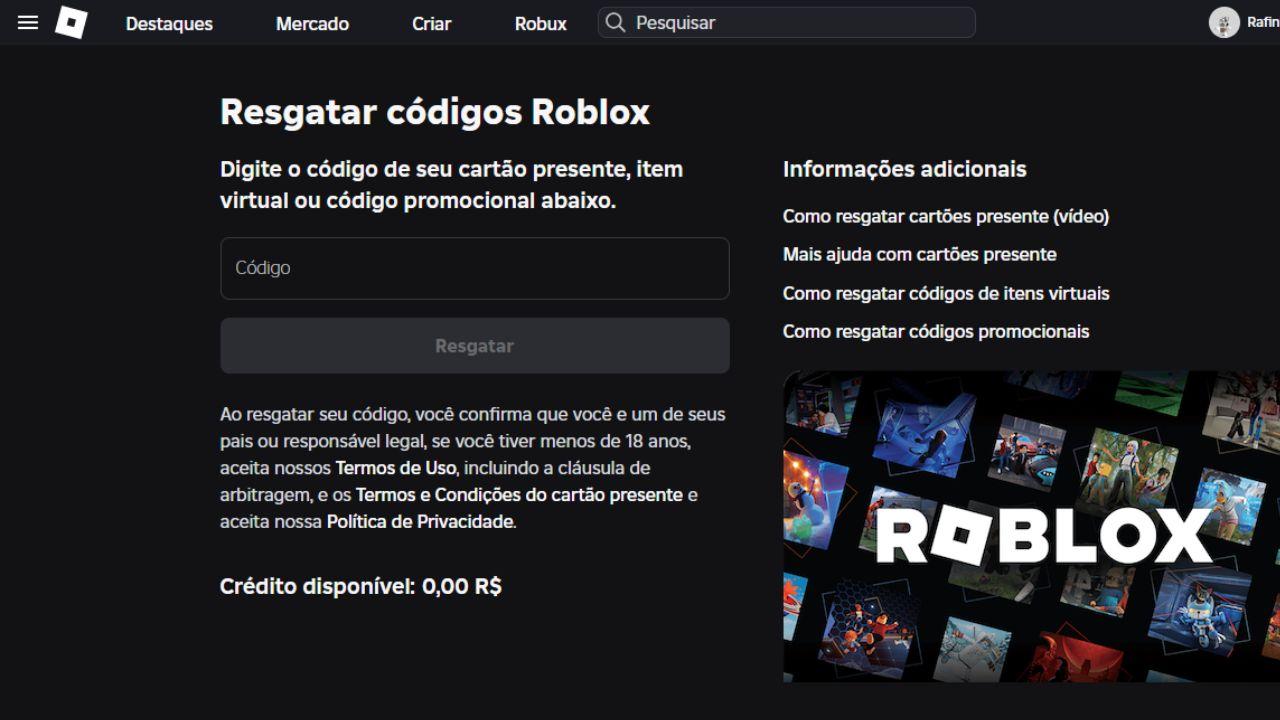This screenshot has width=1280, height=720.
Task: Open Como resgatar códigos promocionais link
Action: (936, 331)
